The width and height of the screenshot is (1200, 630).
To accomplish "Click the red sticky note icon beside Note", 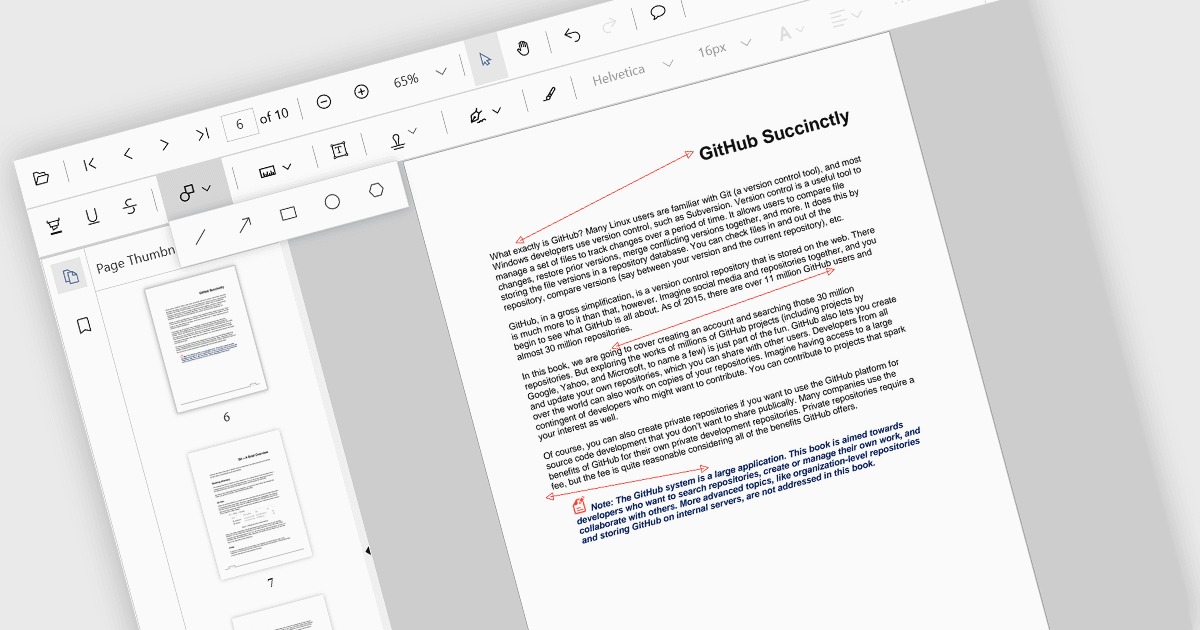I will click(579, 506).
